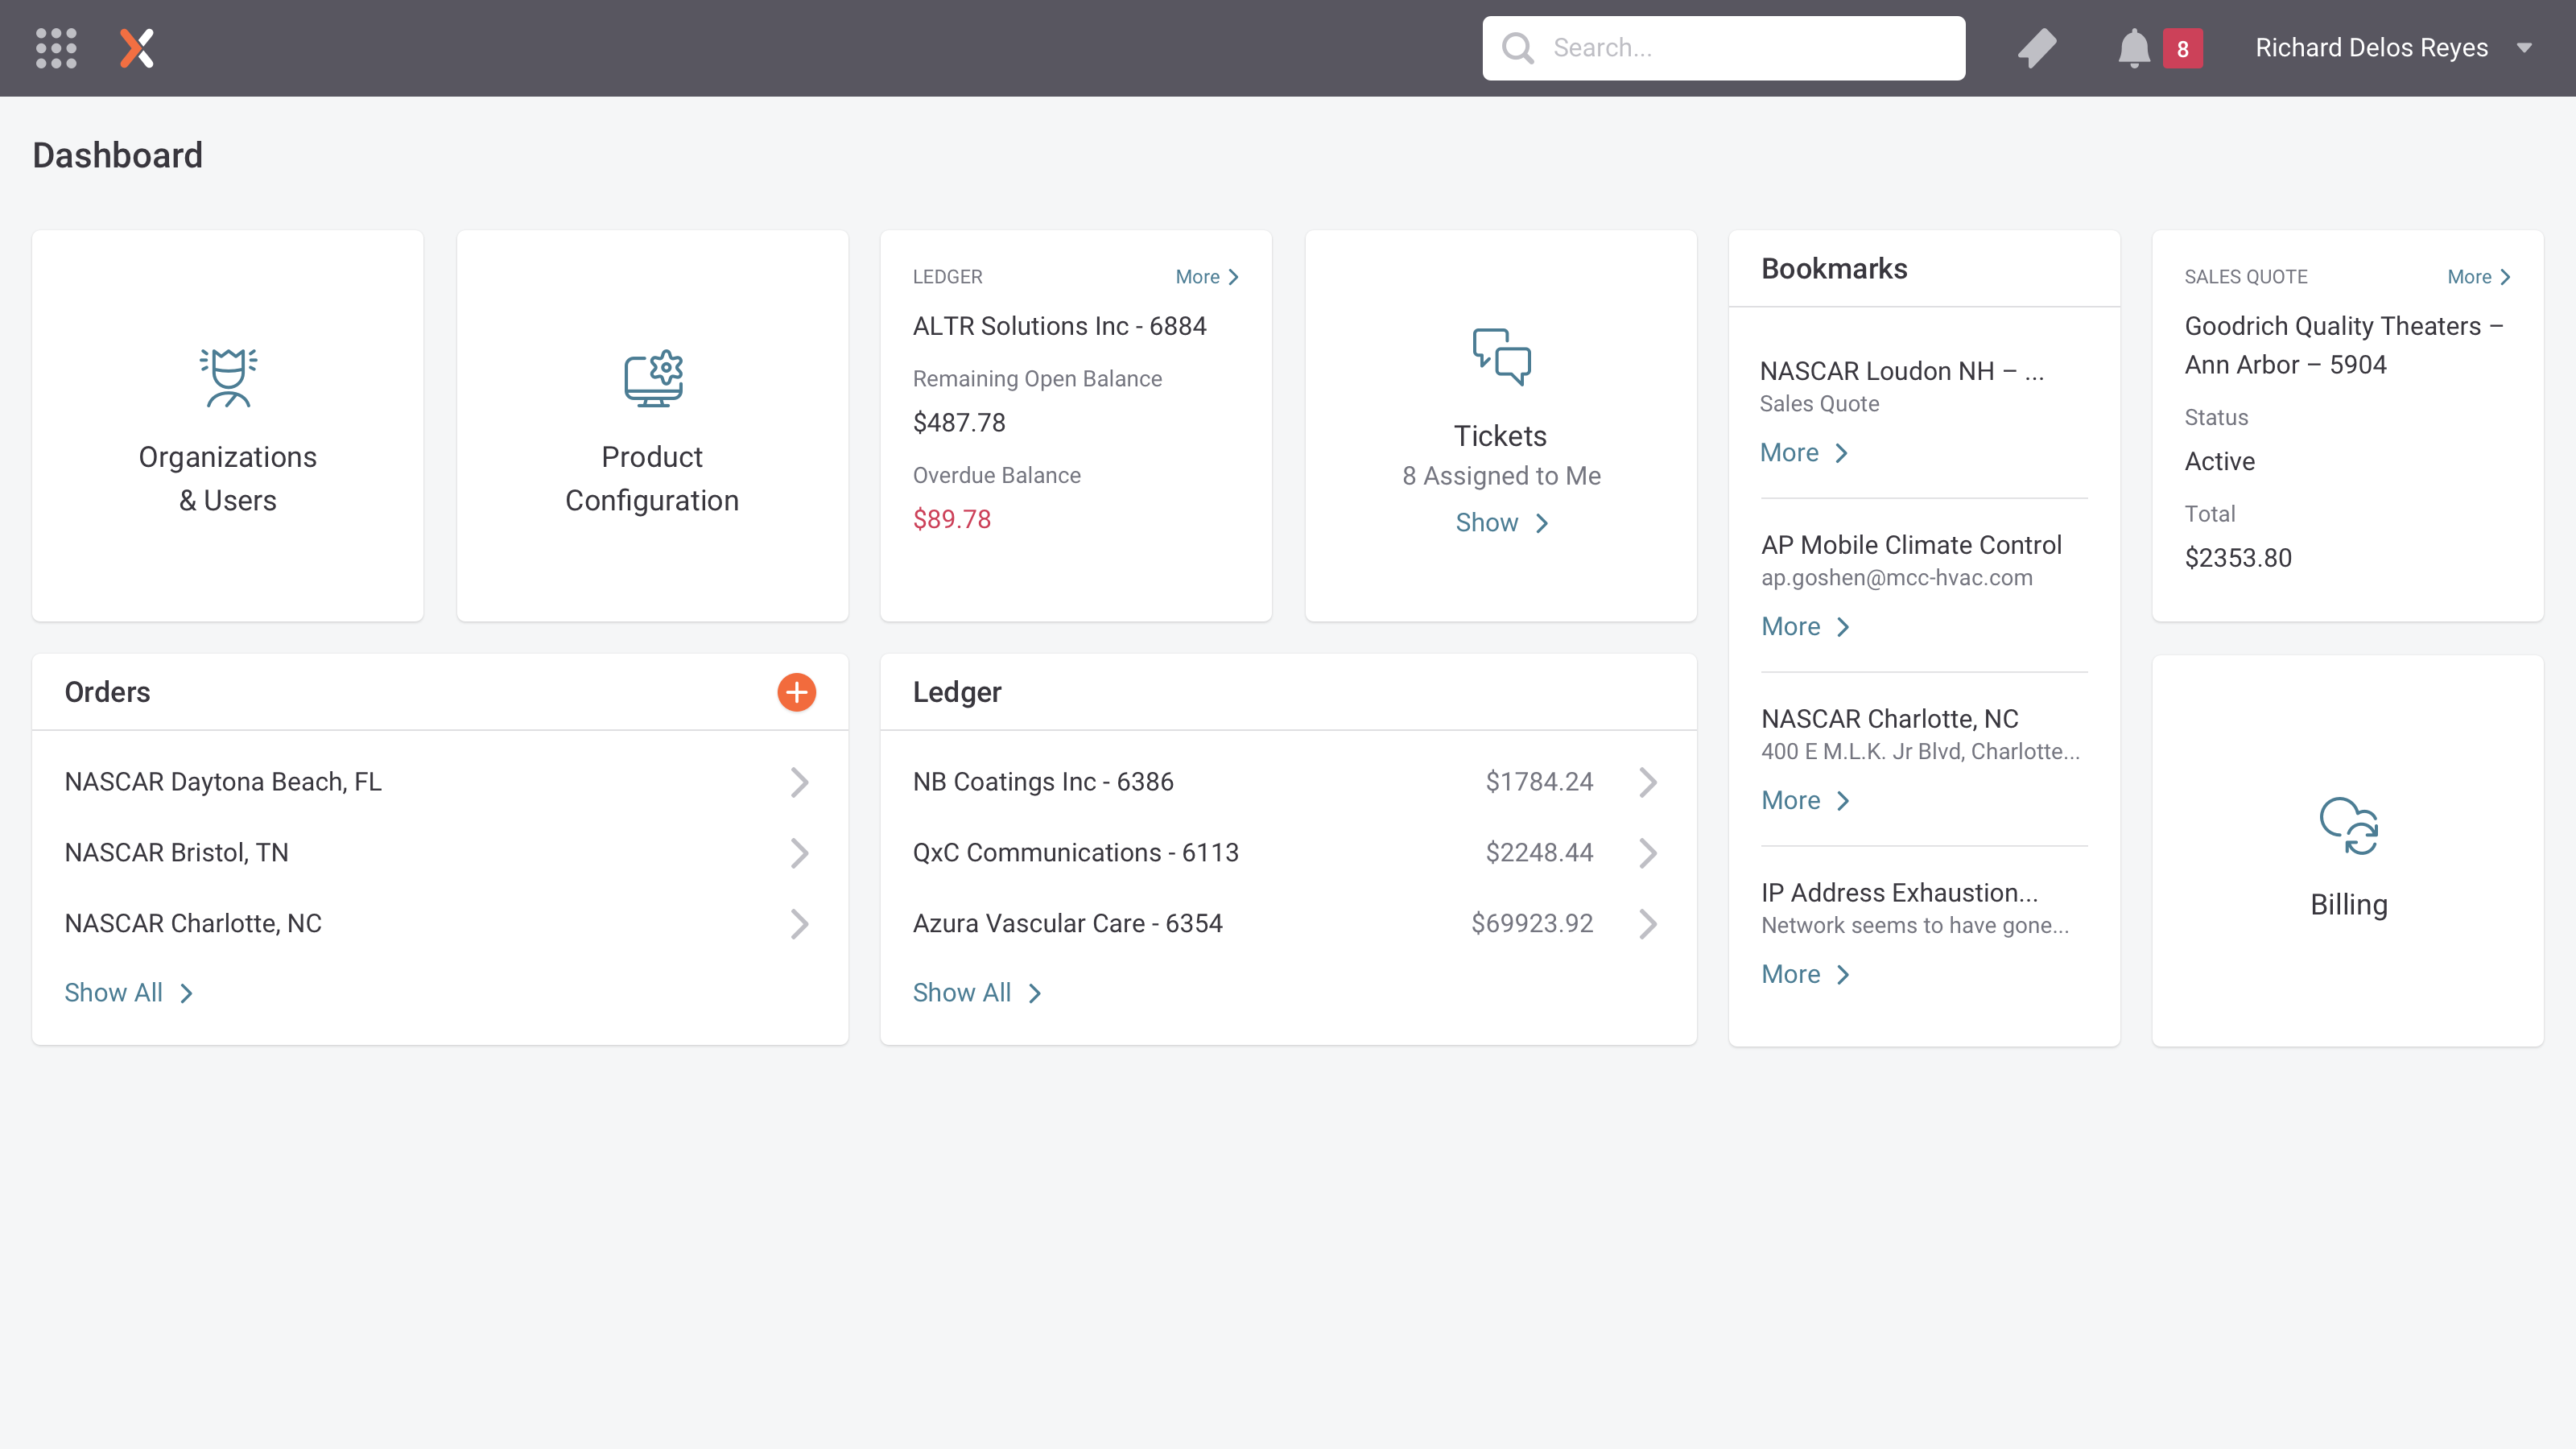The image size is (2576, 1449).
Task: Click $2248.44 ledger amount
Action: [1539, 853]
